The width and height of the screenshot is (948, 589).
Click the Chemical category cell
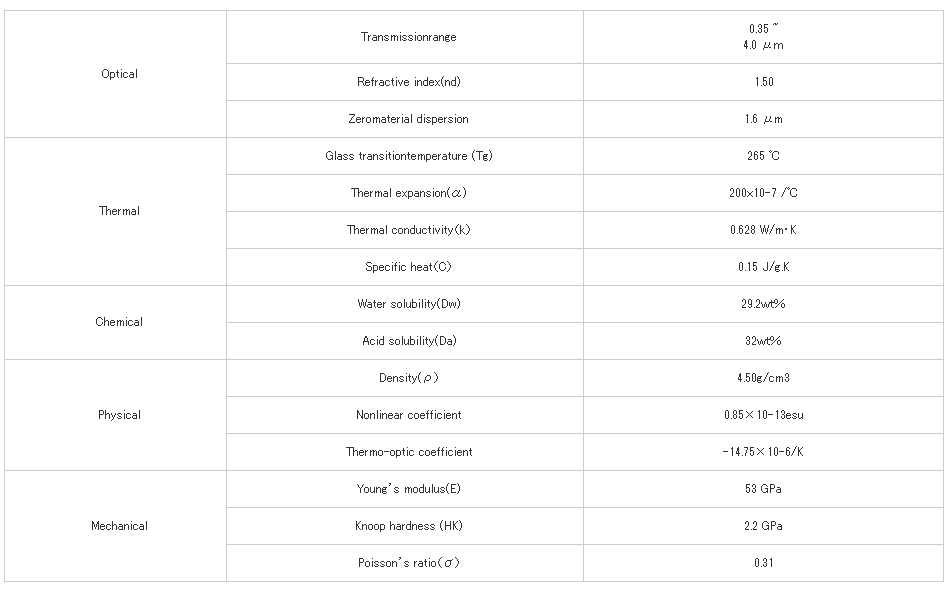tap(119, 322)
